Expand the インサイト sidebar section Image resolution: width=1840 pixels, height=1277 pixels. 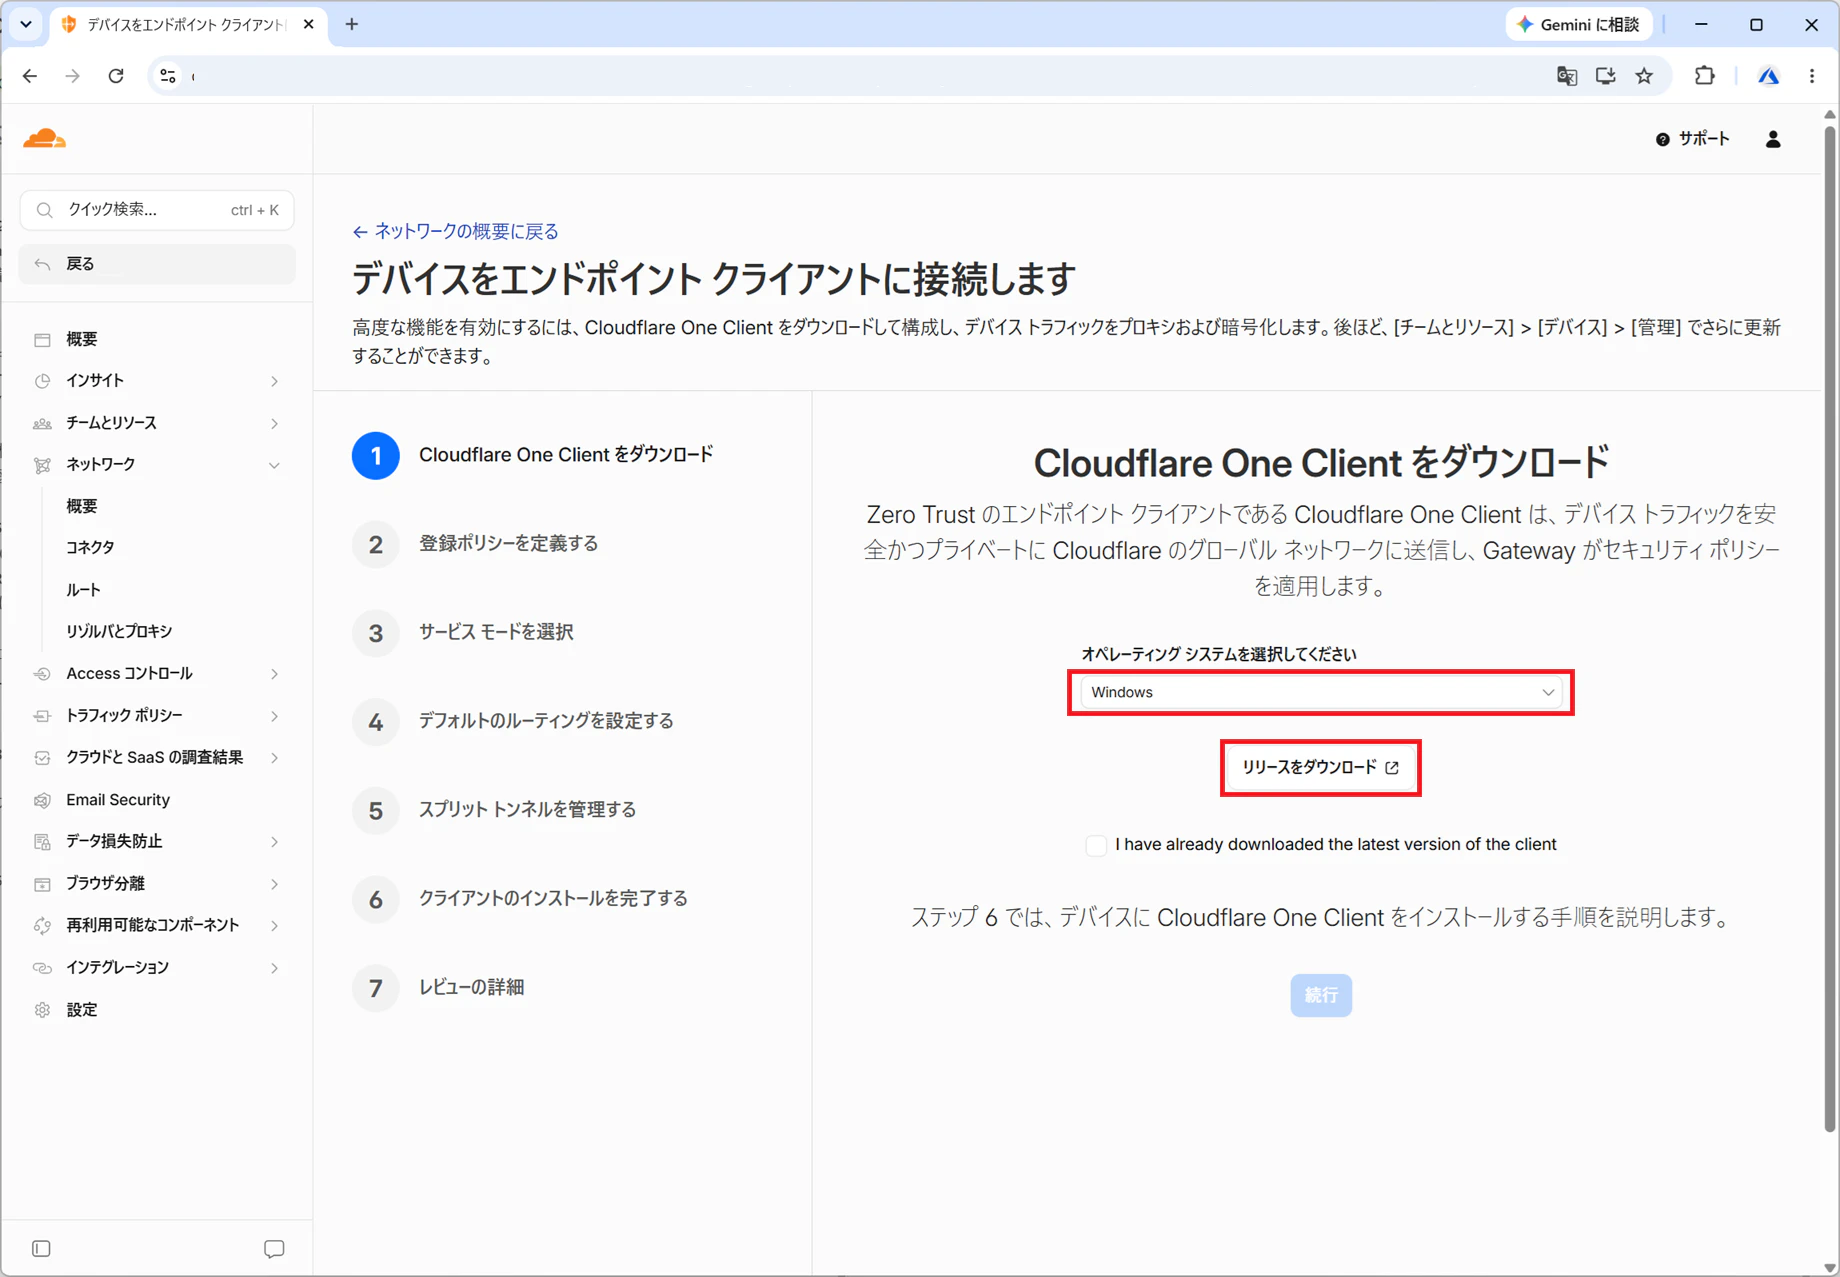pyautogui.click(x=157, y=381)
